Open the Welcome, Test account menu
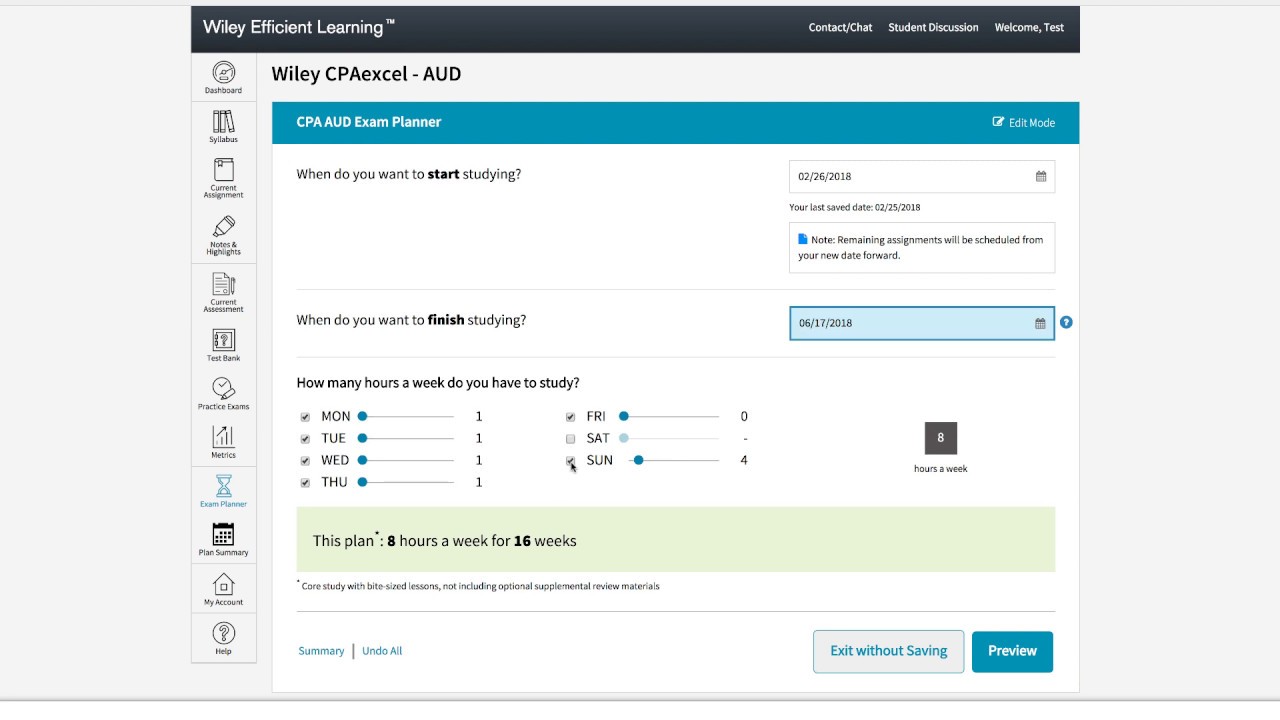This screenshot has width=1280, height=720. (1029, 28)
